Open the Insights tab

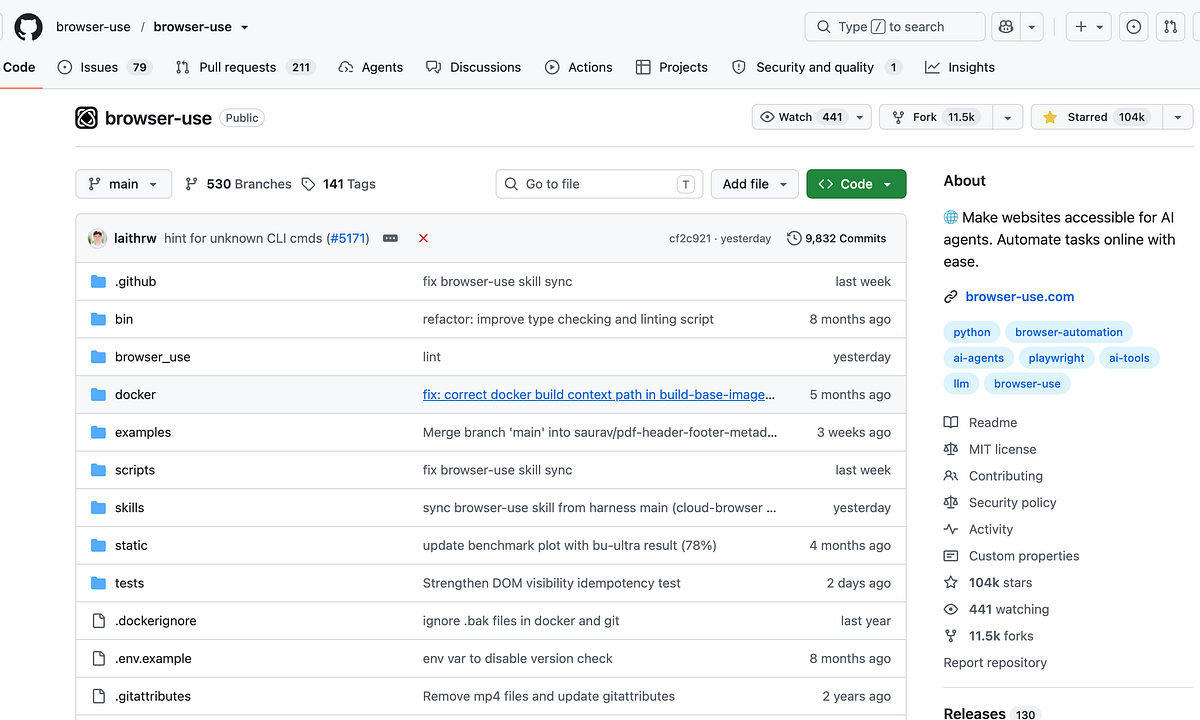(x=960, y=67)
